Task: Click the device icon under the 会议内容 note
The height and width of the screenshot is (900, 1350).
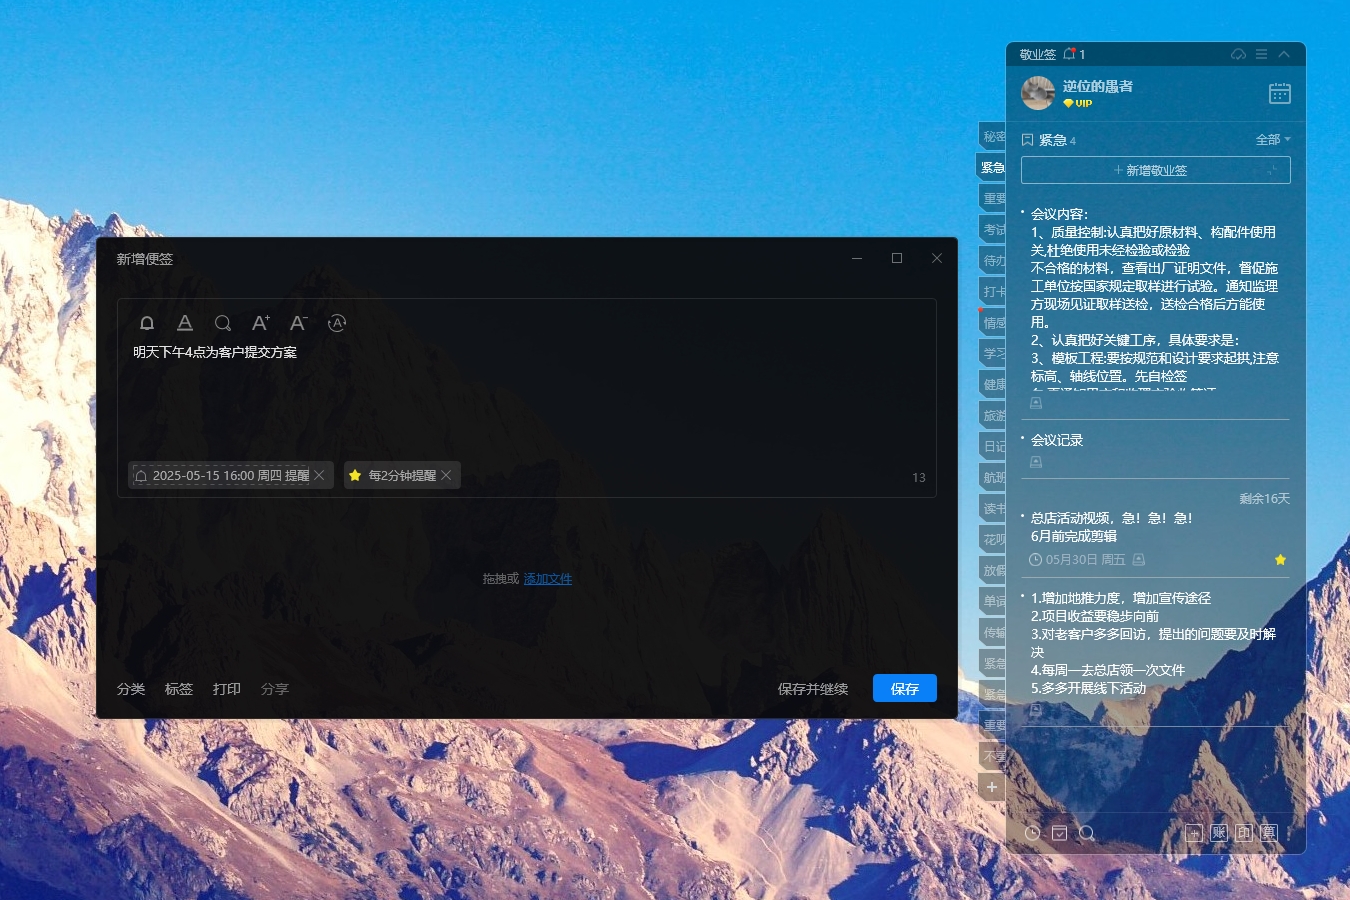Action: click(x=1036, y=403)
